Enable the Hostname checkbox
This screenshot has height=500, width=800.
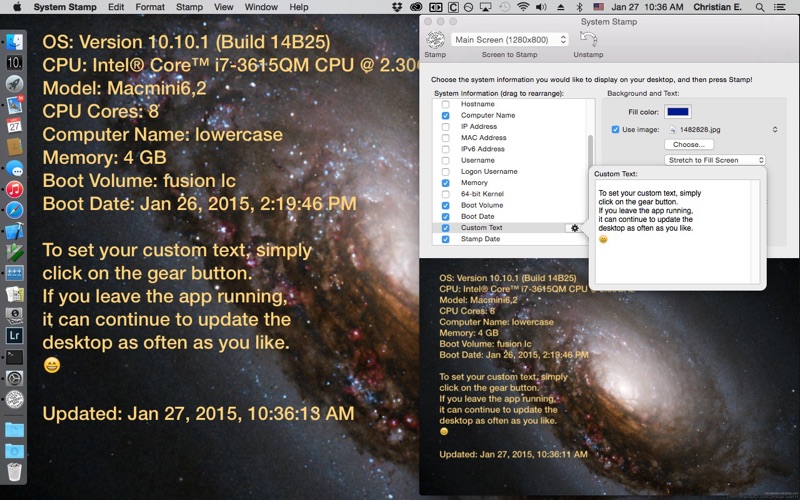tap(445, 104)
